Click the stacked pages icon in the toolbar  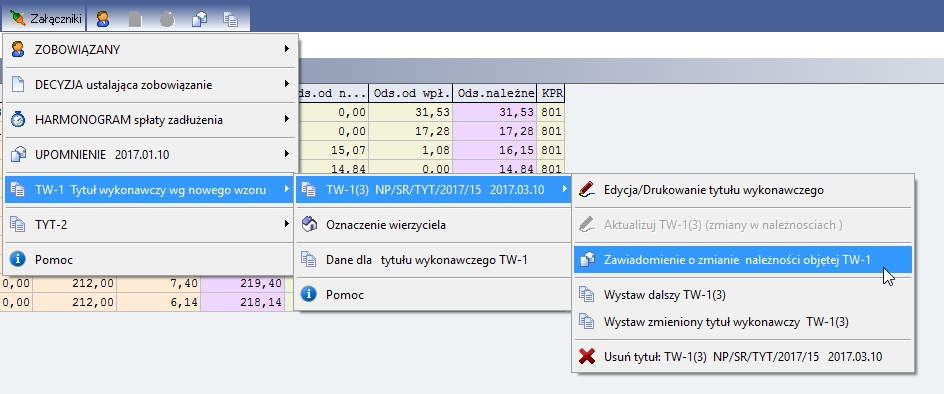click(231, 19)
